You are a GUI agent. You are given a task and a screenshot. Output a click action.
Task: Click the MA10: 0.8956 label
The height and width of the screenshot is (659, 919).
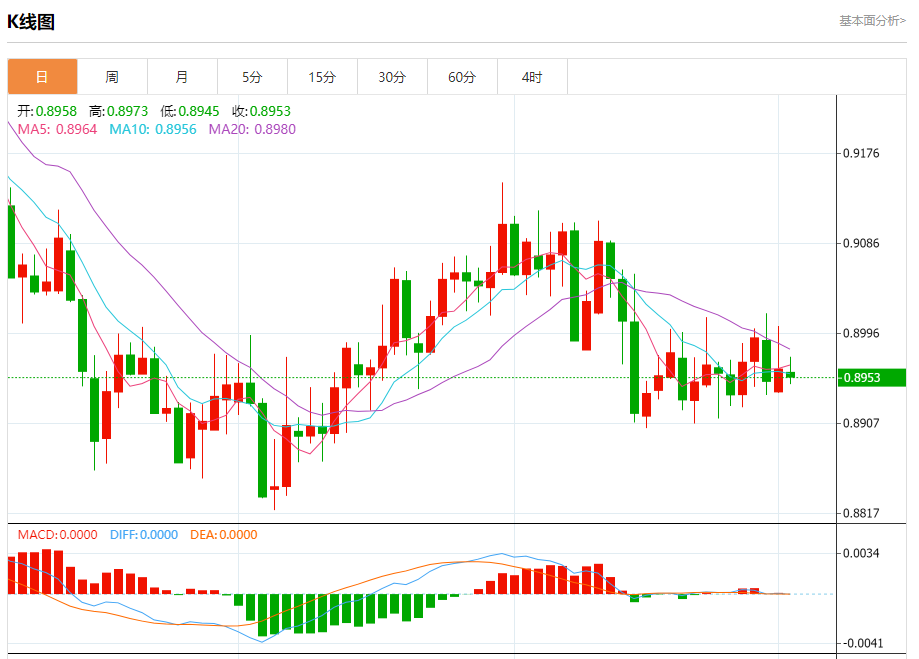click(x=153, y=129)
